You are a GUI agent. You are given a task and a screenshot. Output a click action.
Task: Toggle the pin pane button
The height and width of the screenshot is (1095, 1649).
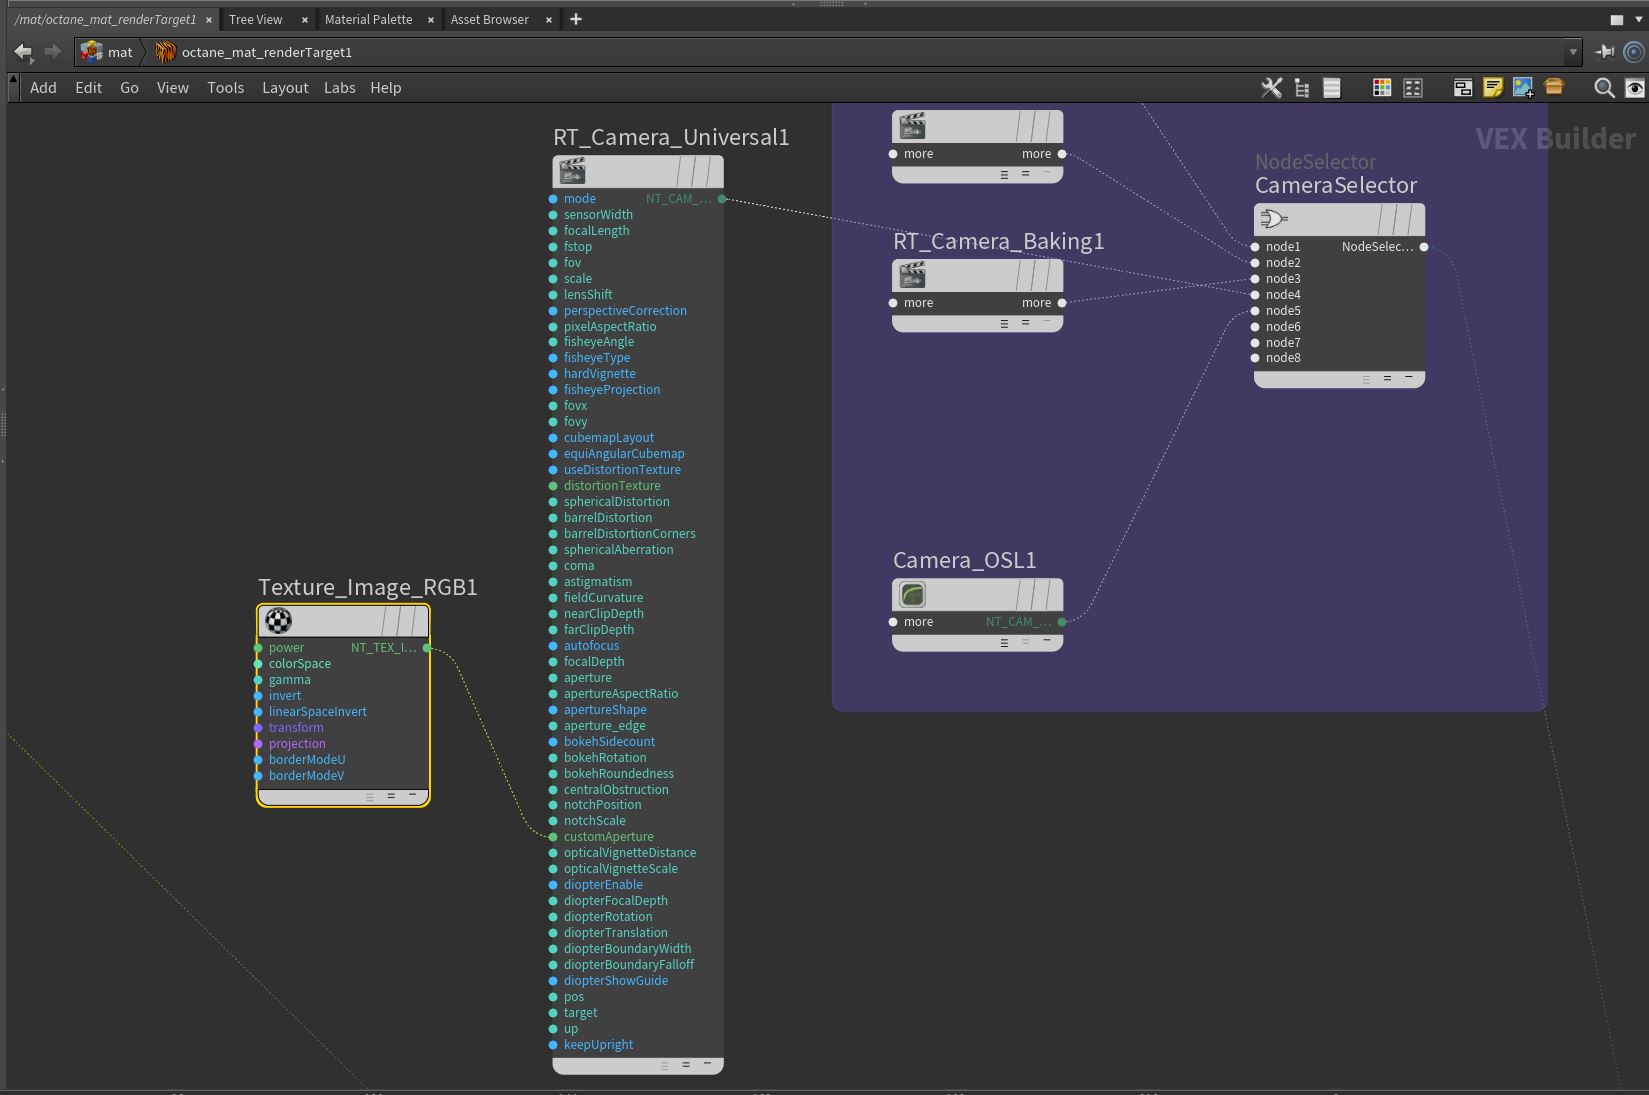pos(1604,52)
